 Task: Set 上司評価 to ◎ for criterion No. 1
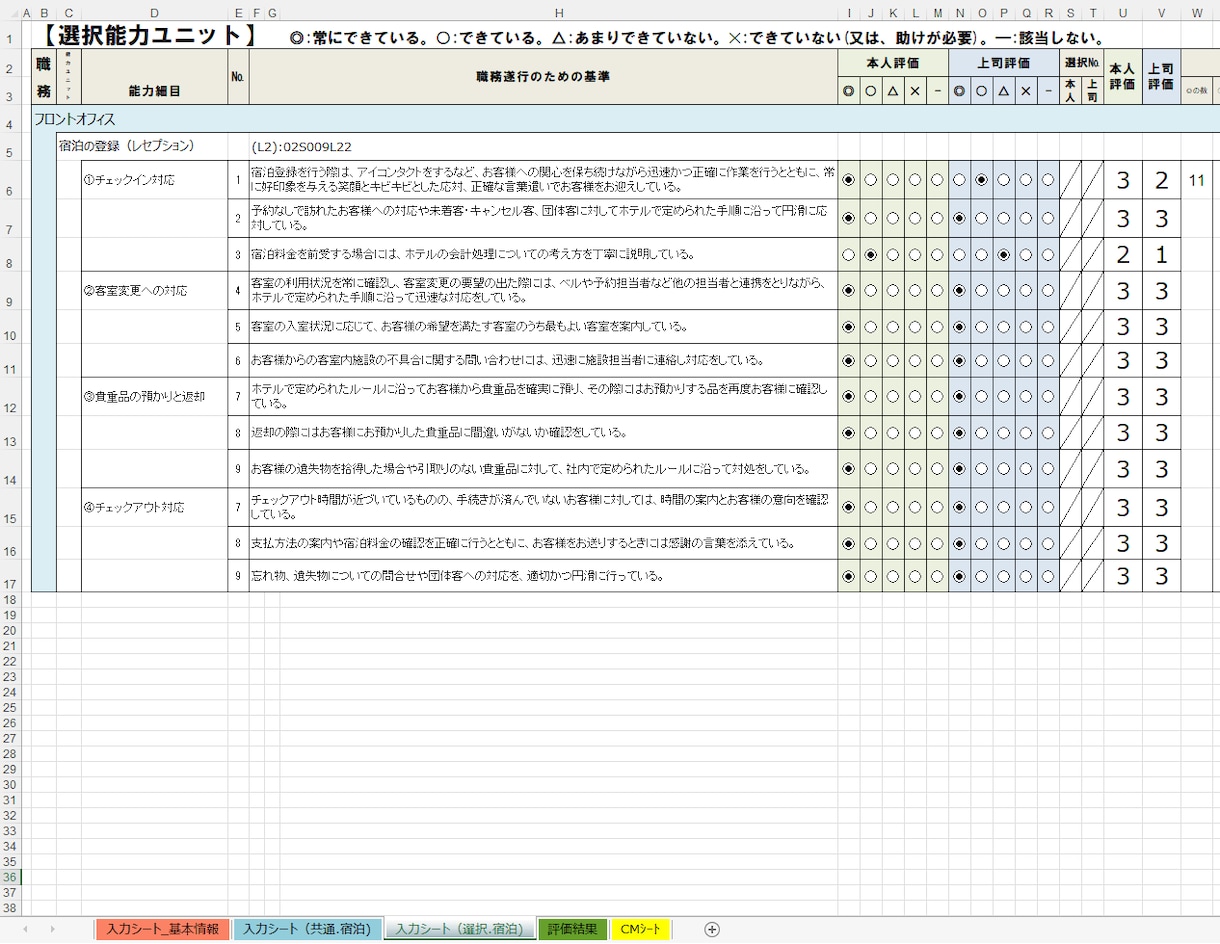[x=959, y=180]
